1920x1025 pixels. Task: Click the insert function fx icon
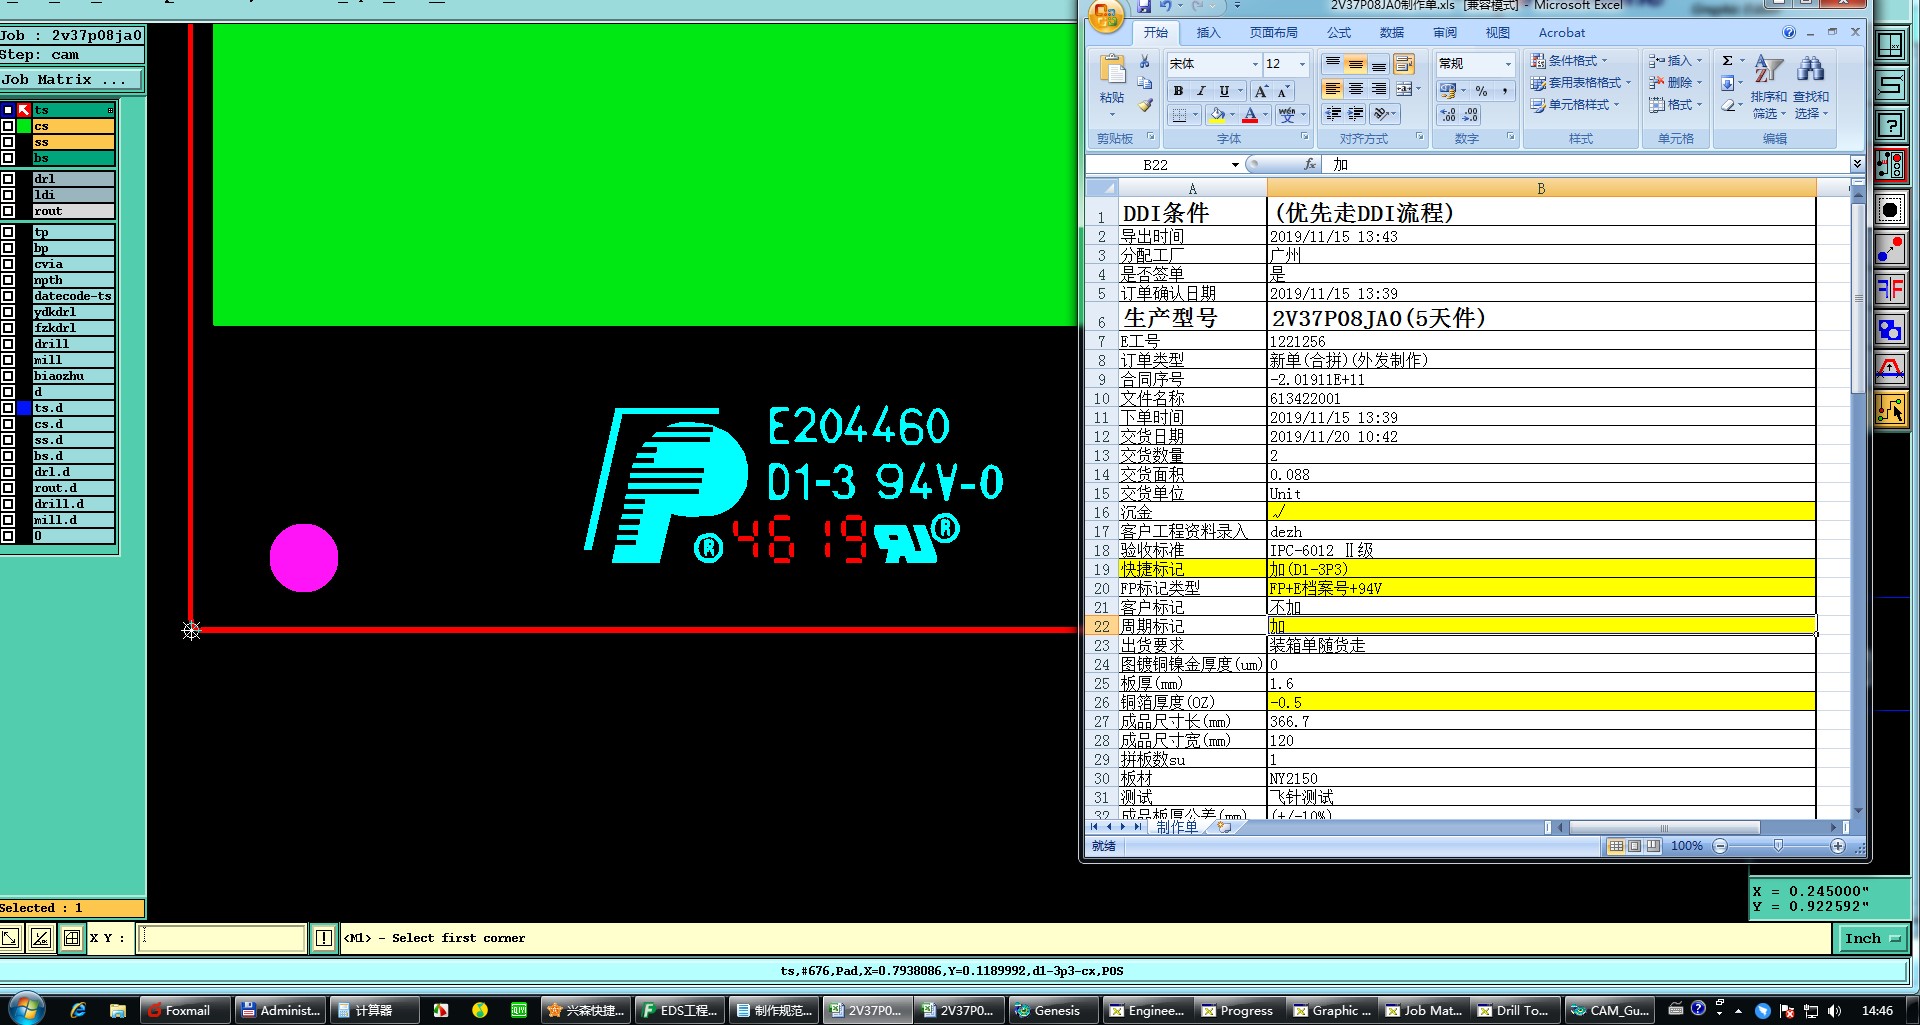point(1310,164)
